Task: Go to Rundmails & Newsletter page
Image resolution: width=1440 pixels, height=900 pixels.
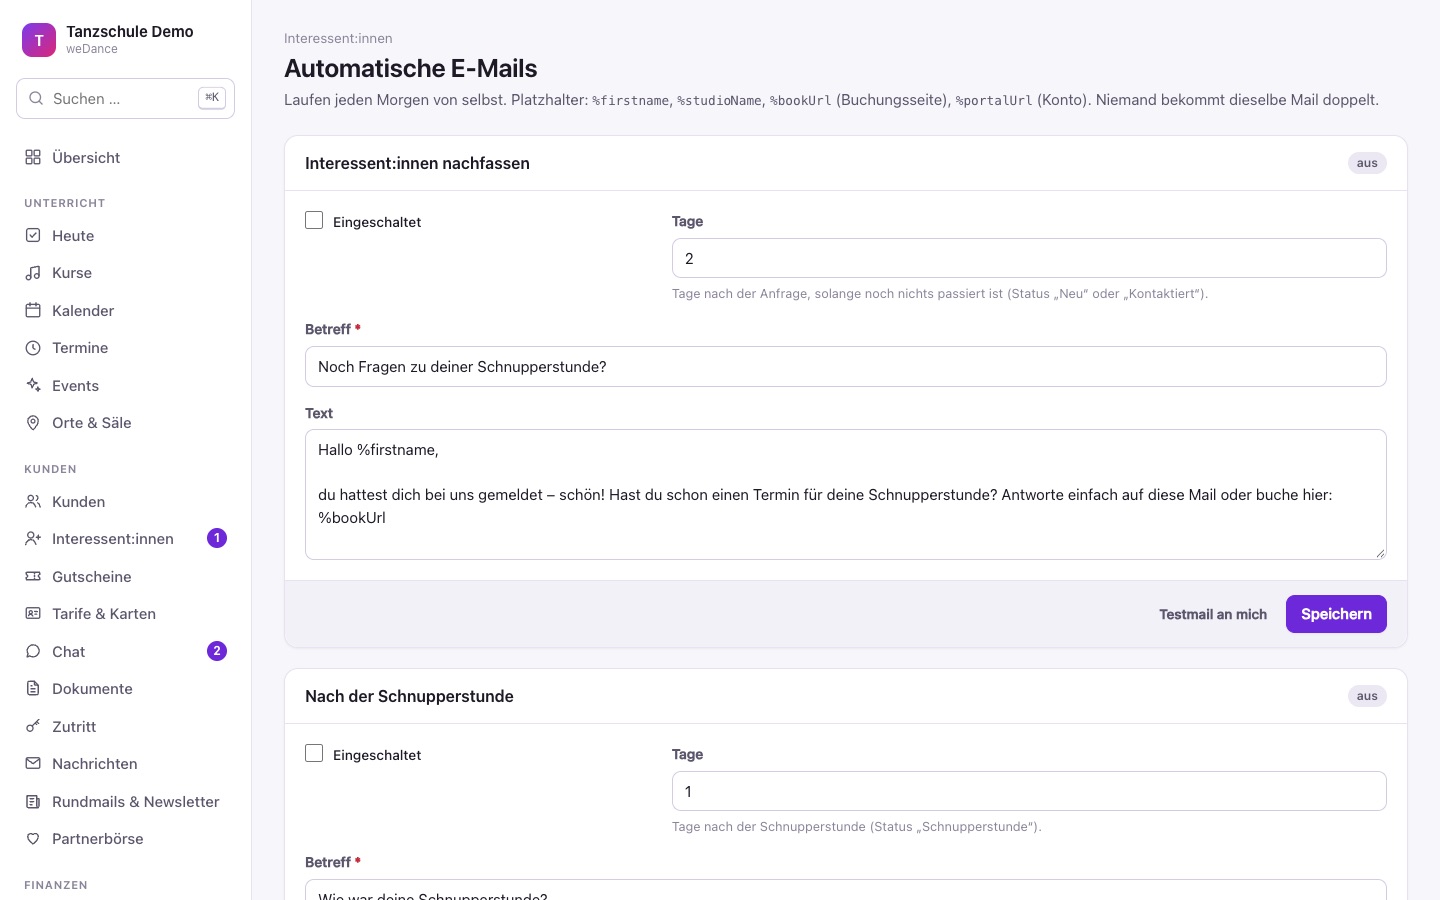Action: [126, 801]
